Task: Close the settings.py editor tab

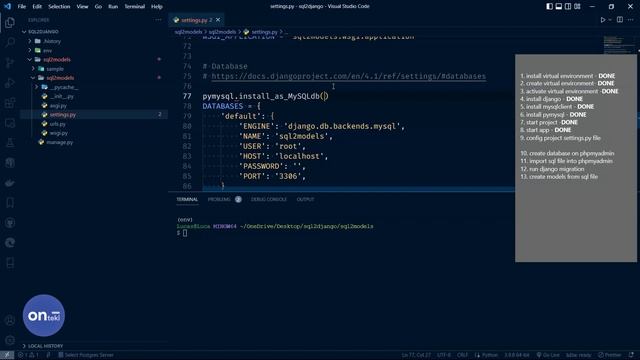Action: click(x=218, y=20)
